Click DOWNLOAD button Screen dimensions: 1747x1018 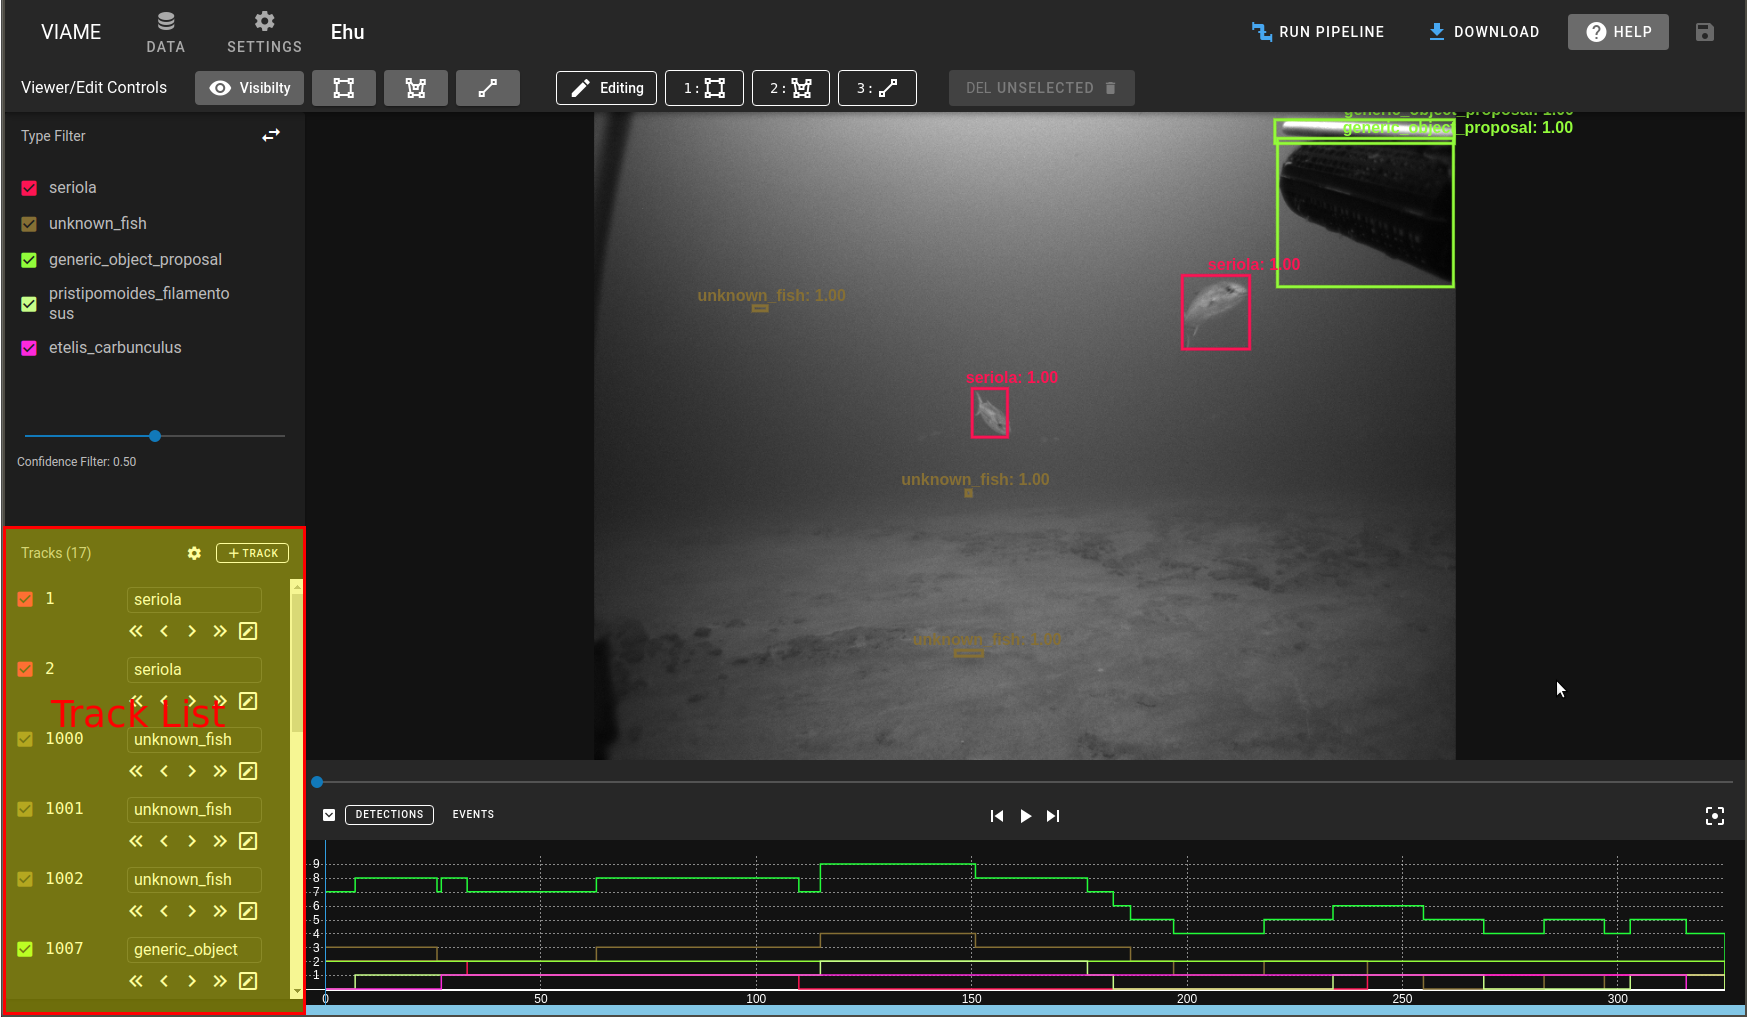point(1484,32)
